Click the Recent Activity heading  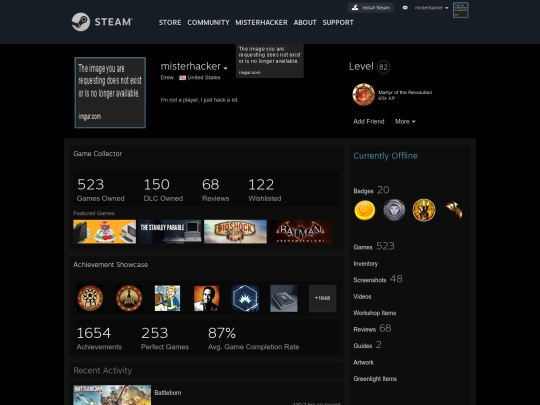pyautogui.click(x=103, y=371)
